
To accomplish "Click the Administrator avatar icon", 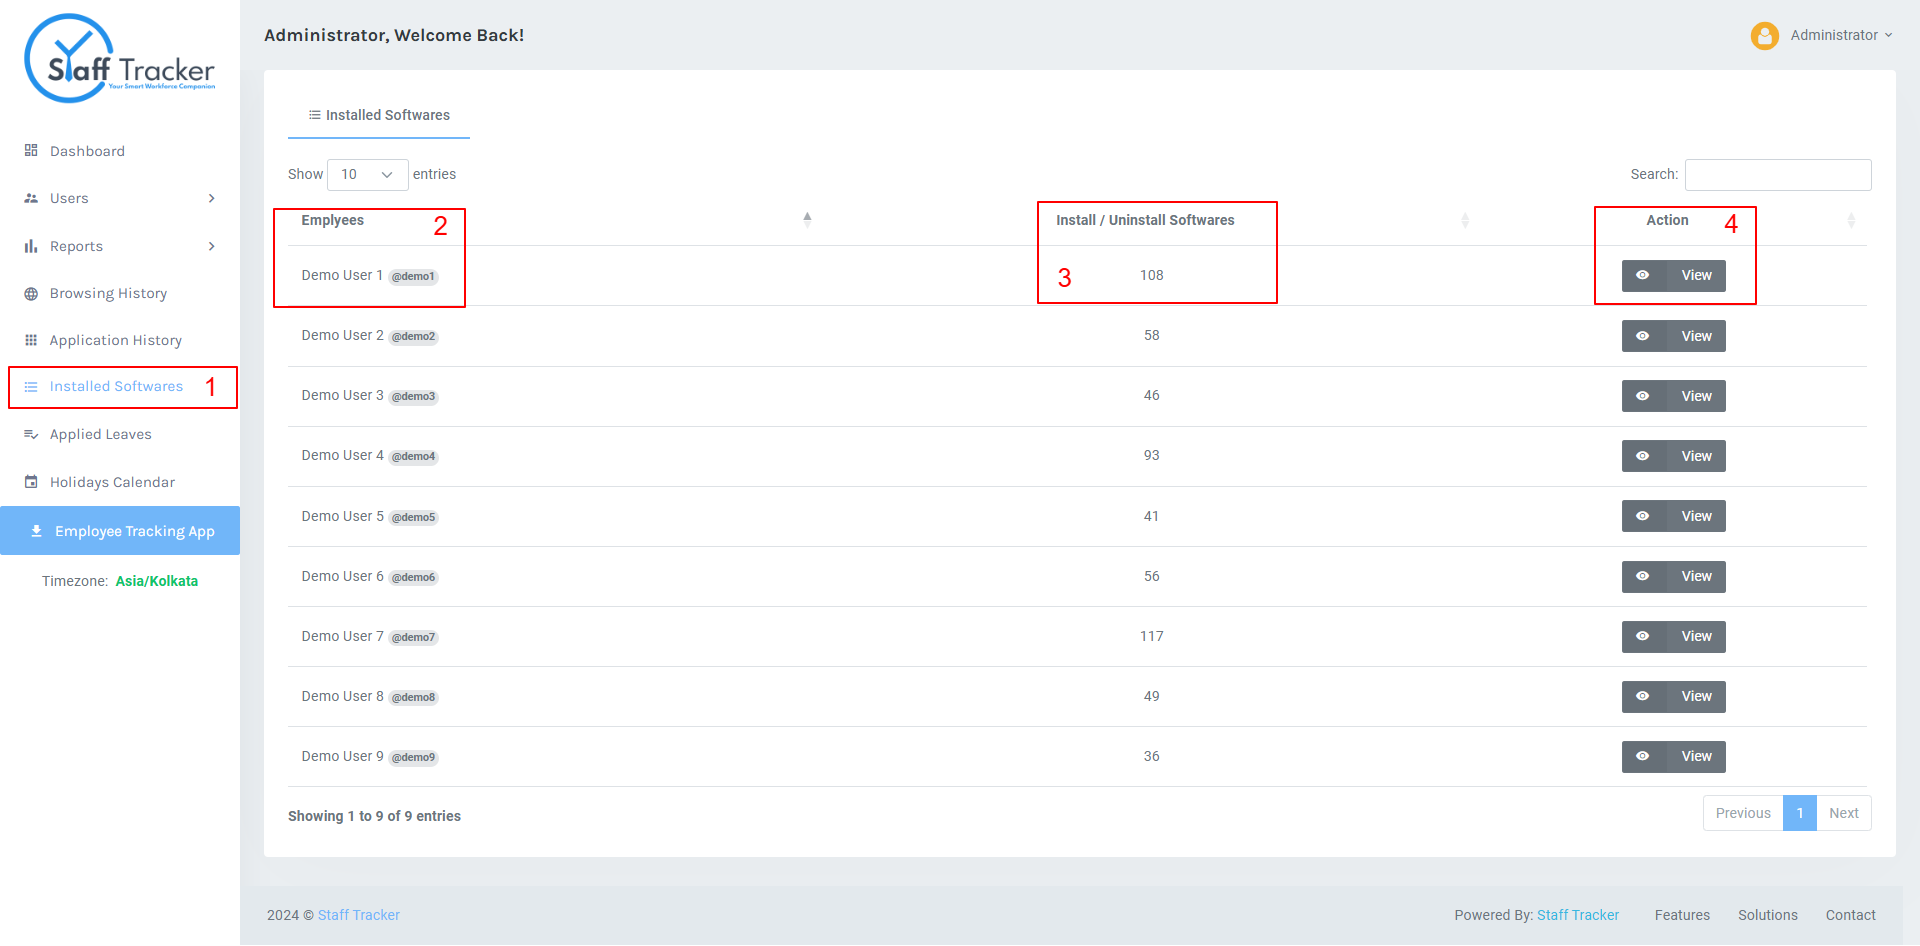I will click(x=1765, y=36).
